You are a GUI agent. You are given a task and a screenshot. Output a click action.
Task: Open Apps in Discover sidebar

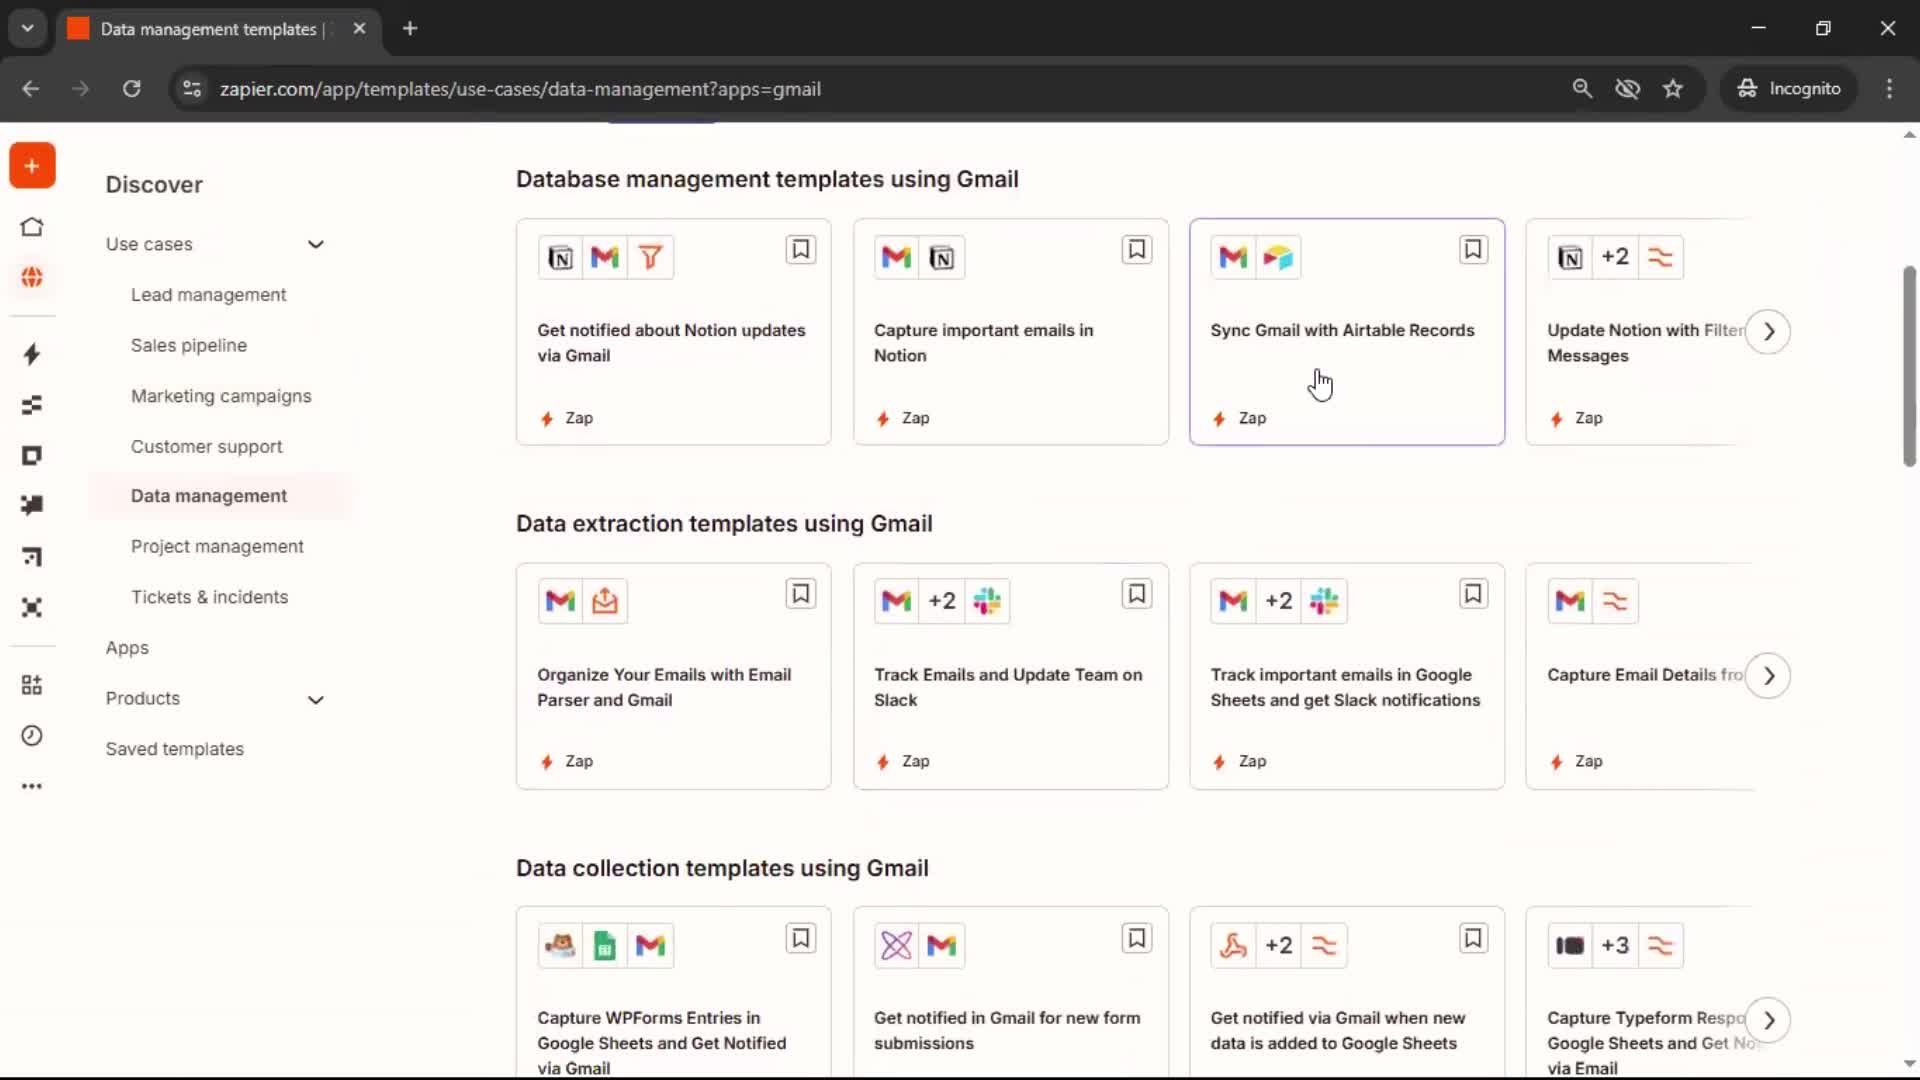pos(127,648)
